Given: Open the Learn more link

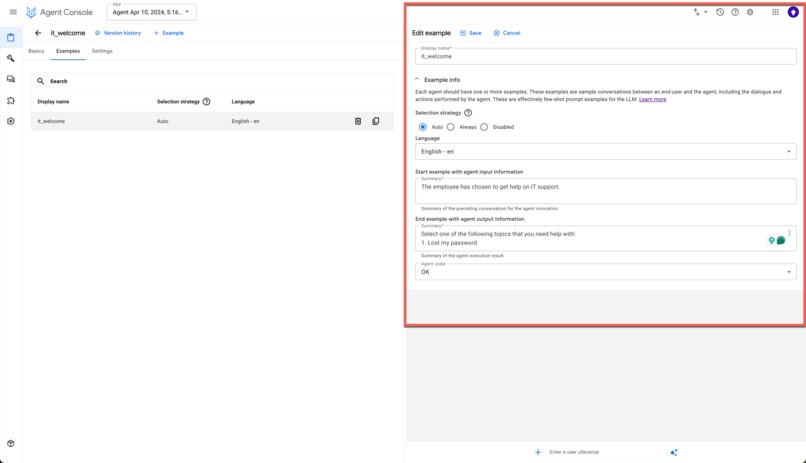Looking at the screenshot, I should point(652,99).
